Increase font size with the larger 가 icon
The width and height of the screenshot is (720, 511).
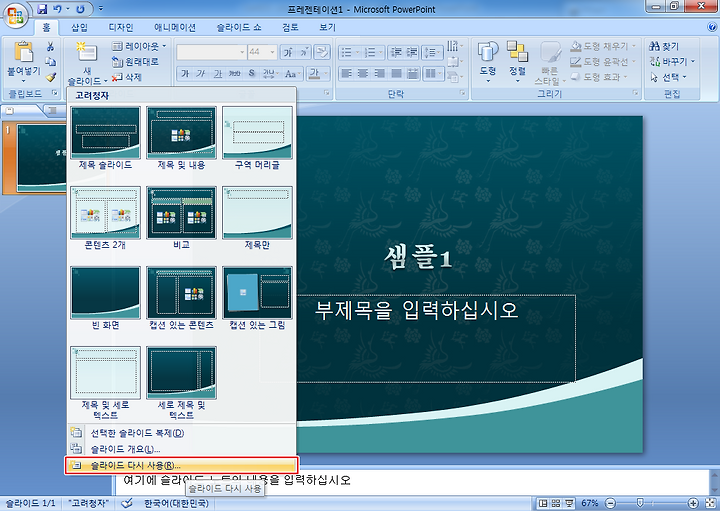288,52
